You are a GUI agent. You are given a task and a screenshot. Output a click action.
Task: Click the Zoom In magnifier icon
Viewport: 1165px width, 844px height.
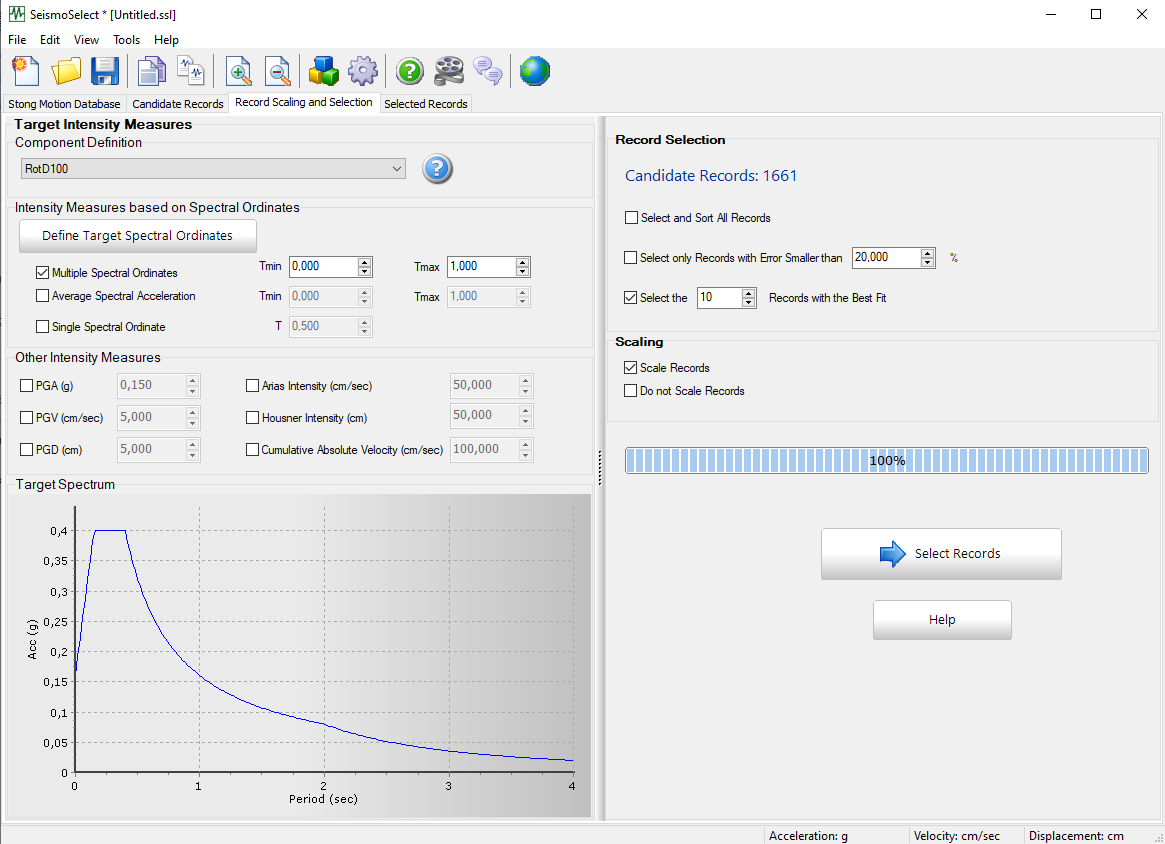click(x=239, y=71)
